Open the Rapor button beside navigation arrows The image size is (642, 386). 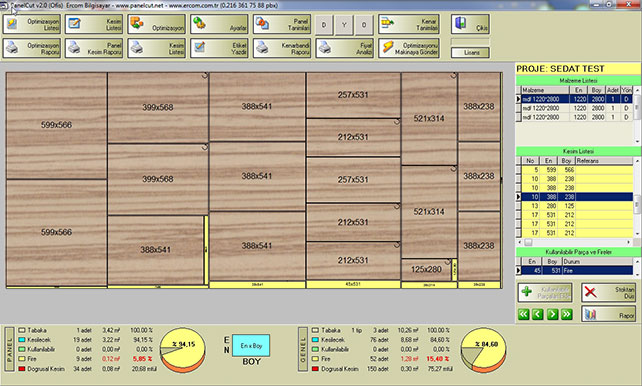click(609, 314)
